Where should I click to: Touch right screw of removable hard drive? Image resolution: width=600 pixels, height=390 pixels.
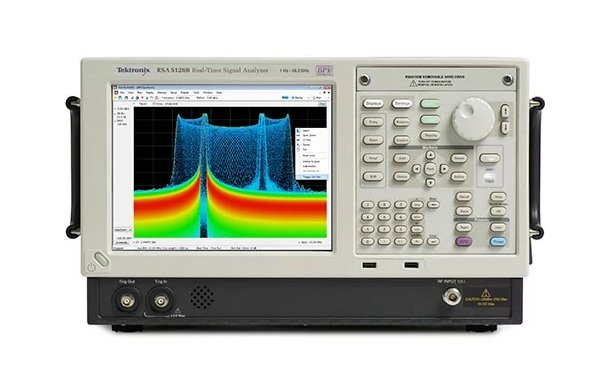pyautogui.click(x=508, y=80)
